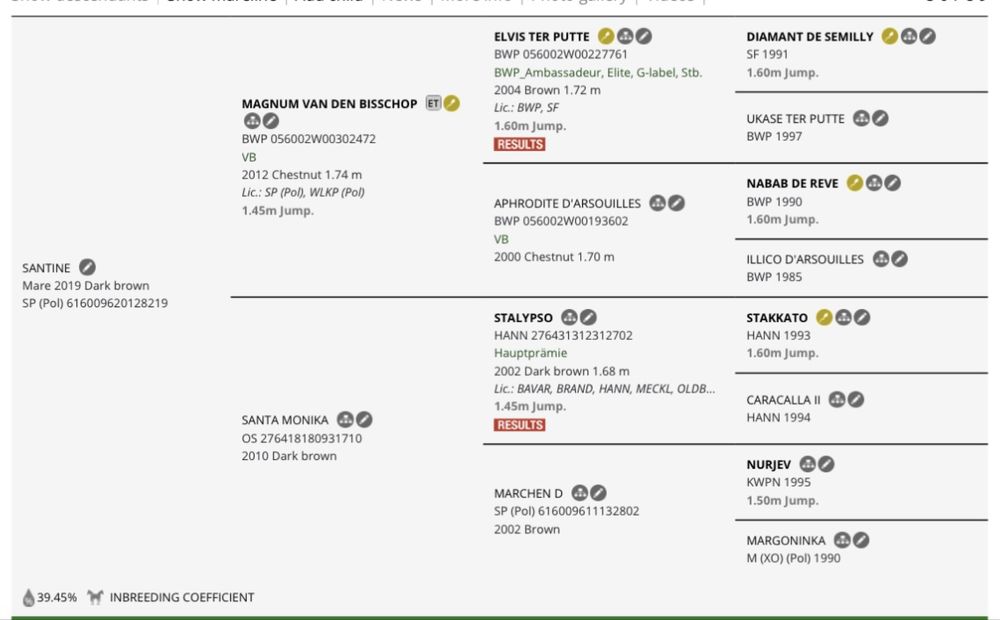This screenshot has height=620, width=1000.
Task: Open the pedigree tree icon beside Stalypso
Action: (x=570, y=318)
